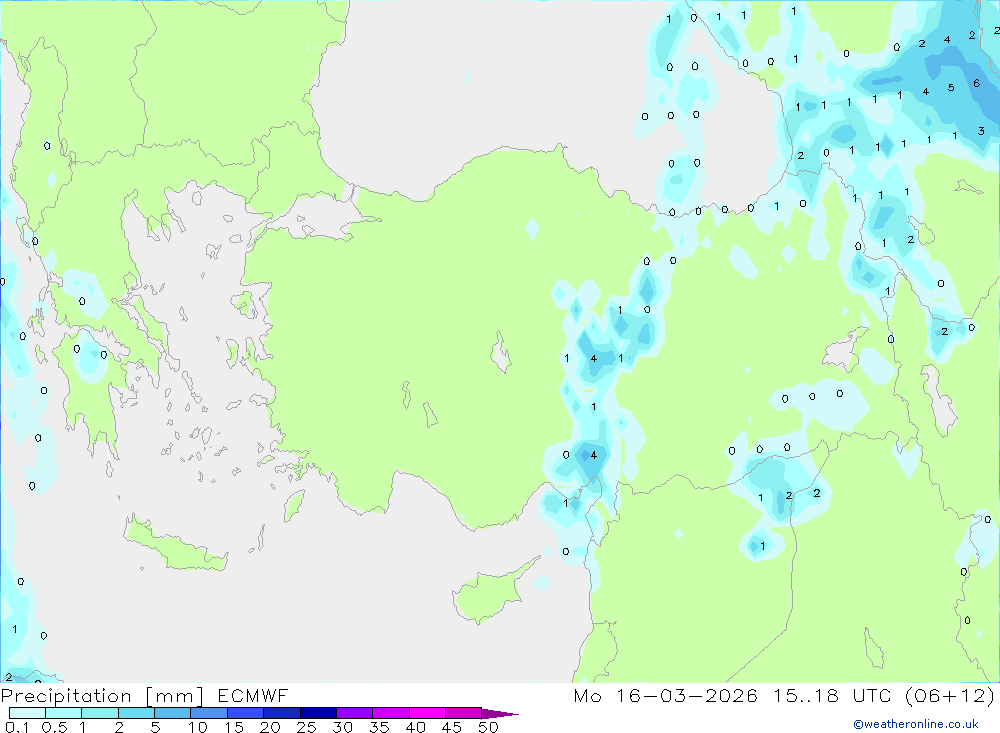1000x733 pixels.
Task: Click the legend label '0.1'
Action: 18,727
